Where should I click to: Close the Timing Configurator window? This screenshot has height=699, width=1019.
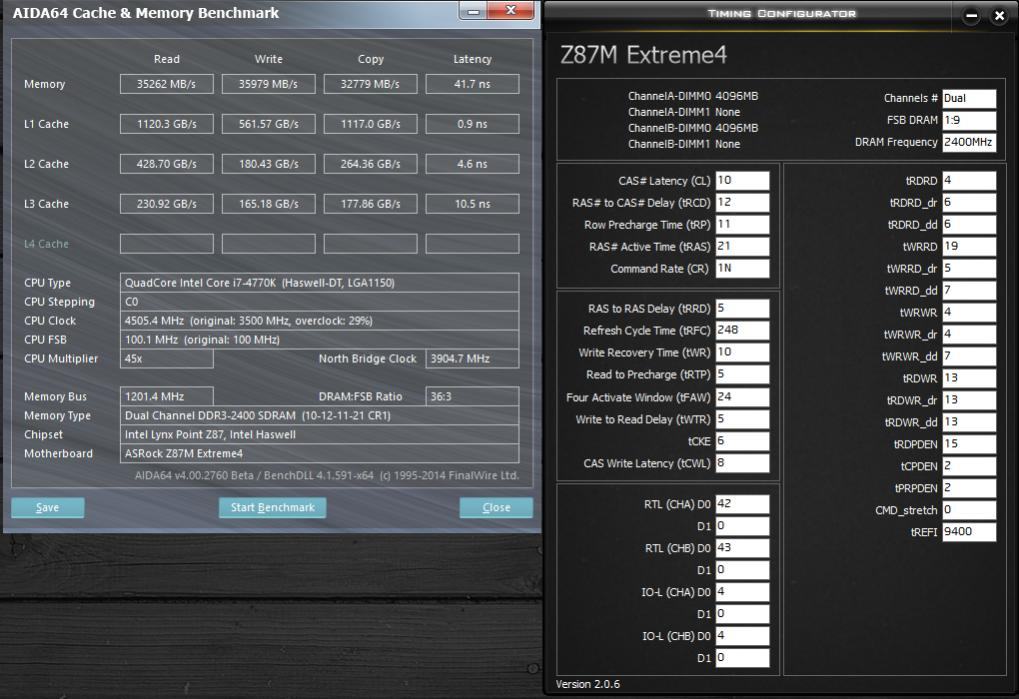tap(1000, 16)
